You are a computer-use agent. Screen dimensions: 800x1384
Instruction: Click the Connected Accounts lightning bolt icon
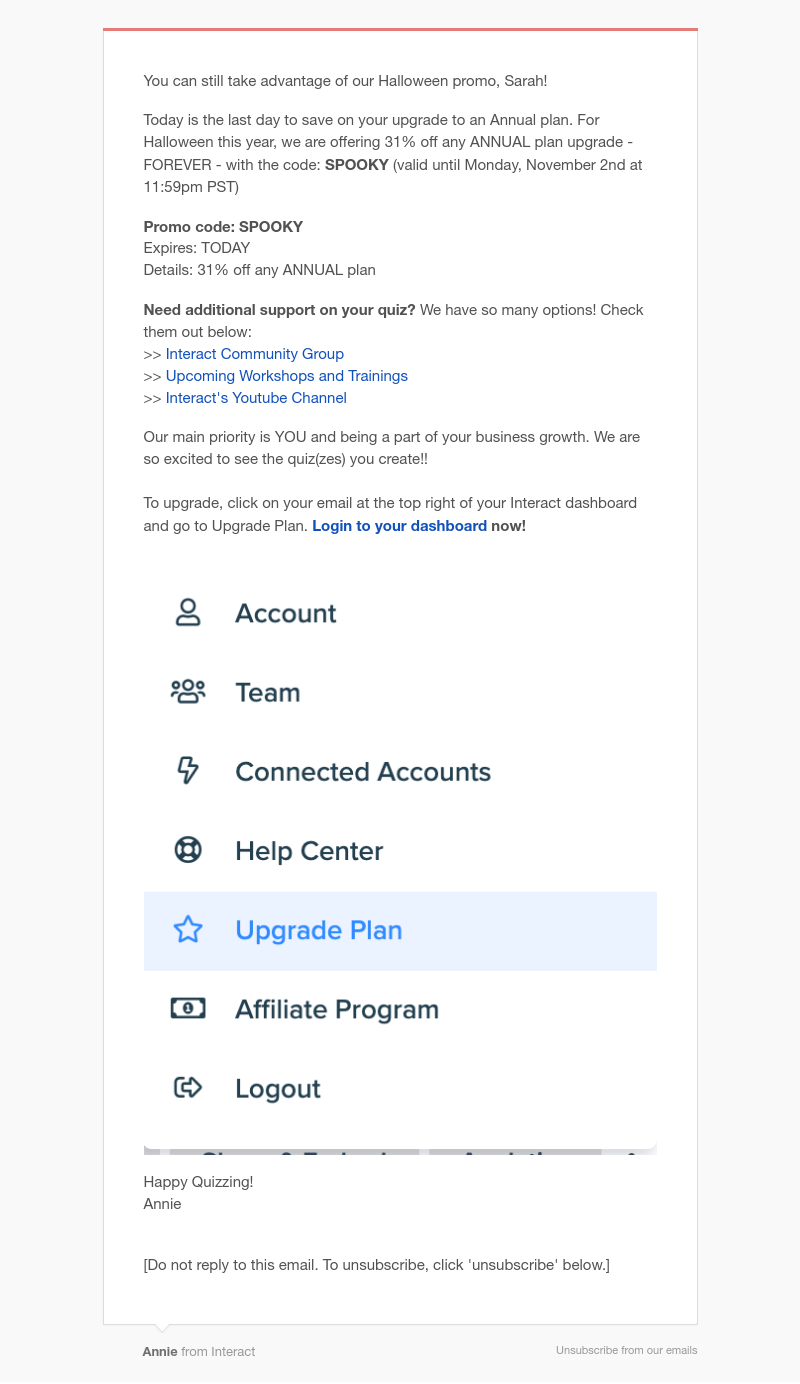point(188,771)
